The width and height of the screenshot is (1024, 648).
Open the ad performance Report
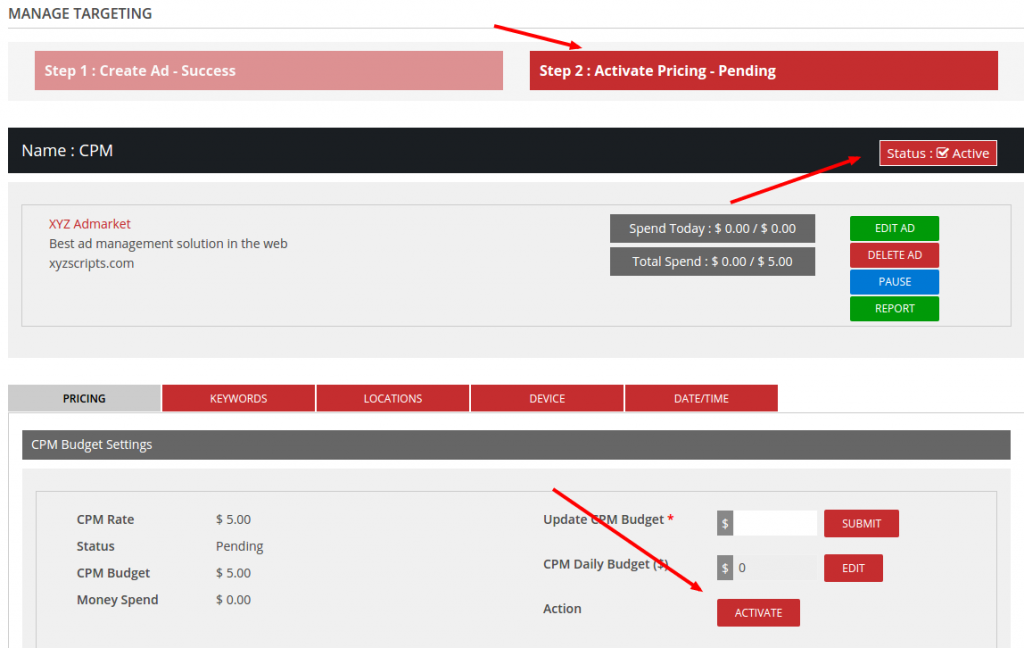894,308
